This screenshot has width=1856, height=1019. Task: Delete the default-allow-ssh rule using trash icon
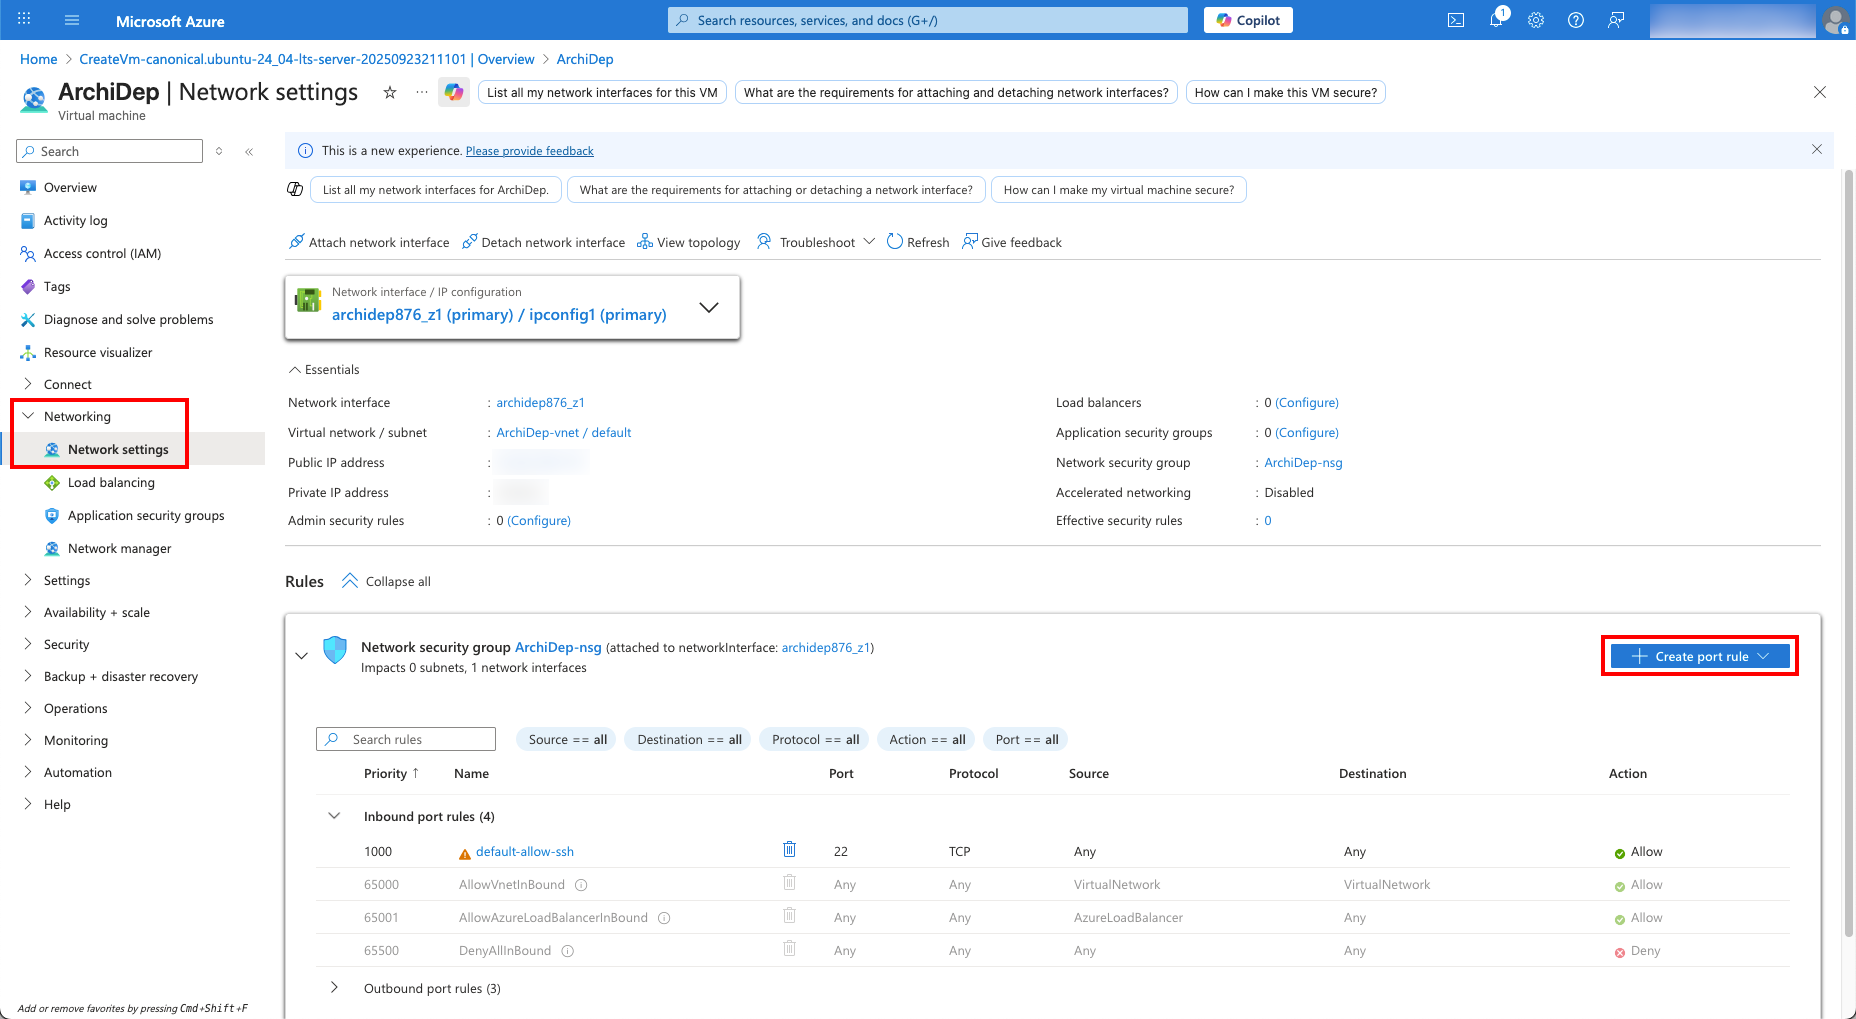pyautogui.click(x=789, y=850)
